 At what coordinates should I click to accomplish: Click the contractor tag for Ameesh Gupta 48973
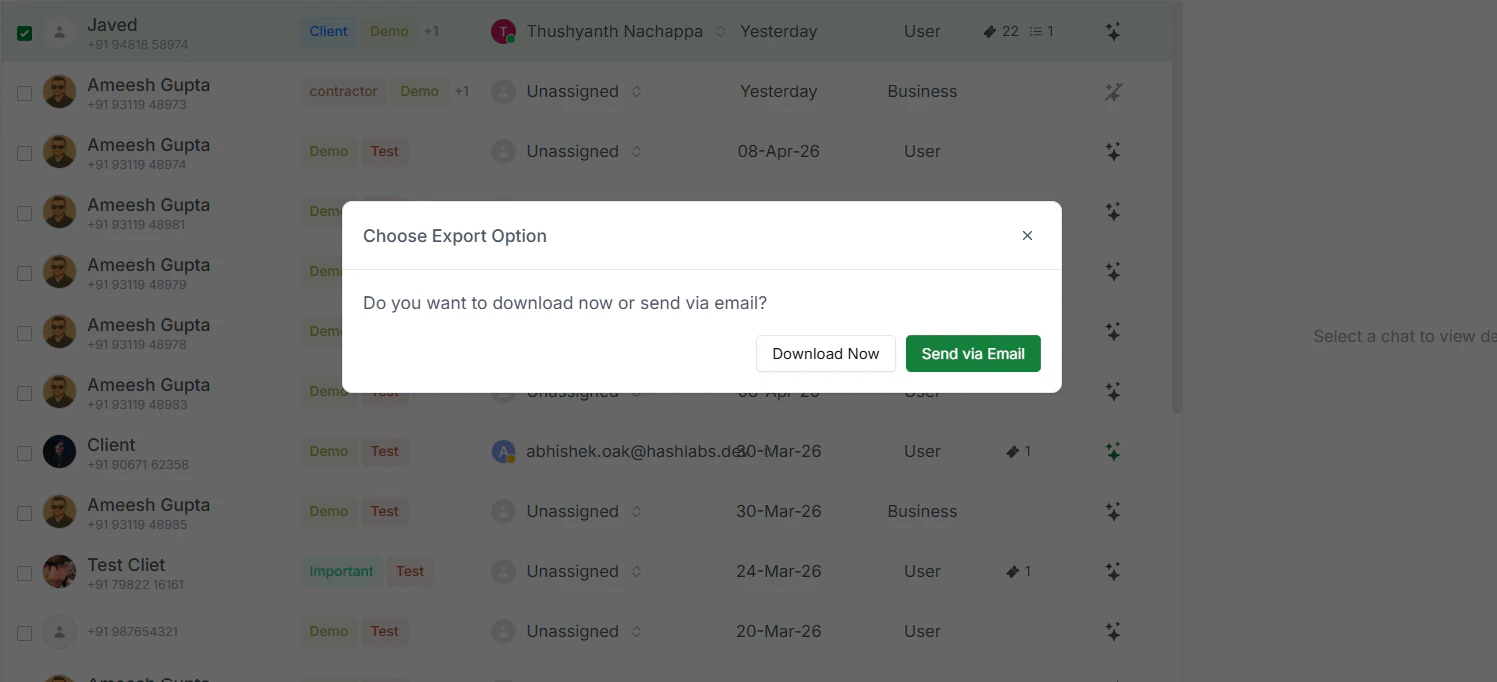pyautogui.click(x=343, y=91)
